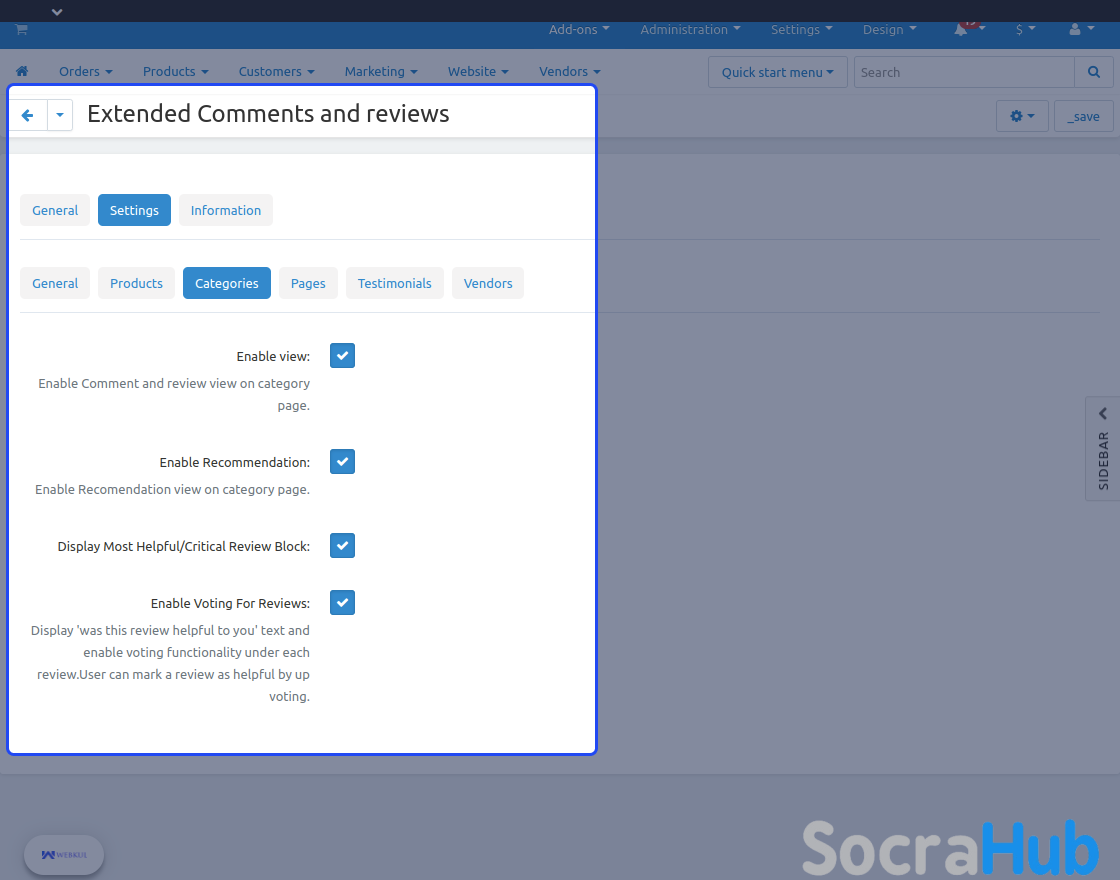Toggle the Enable Recommendation checkbox

342,462
